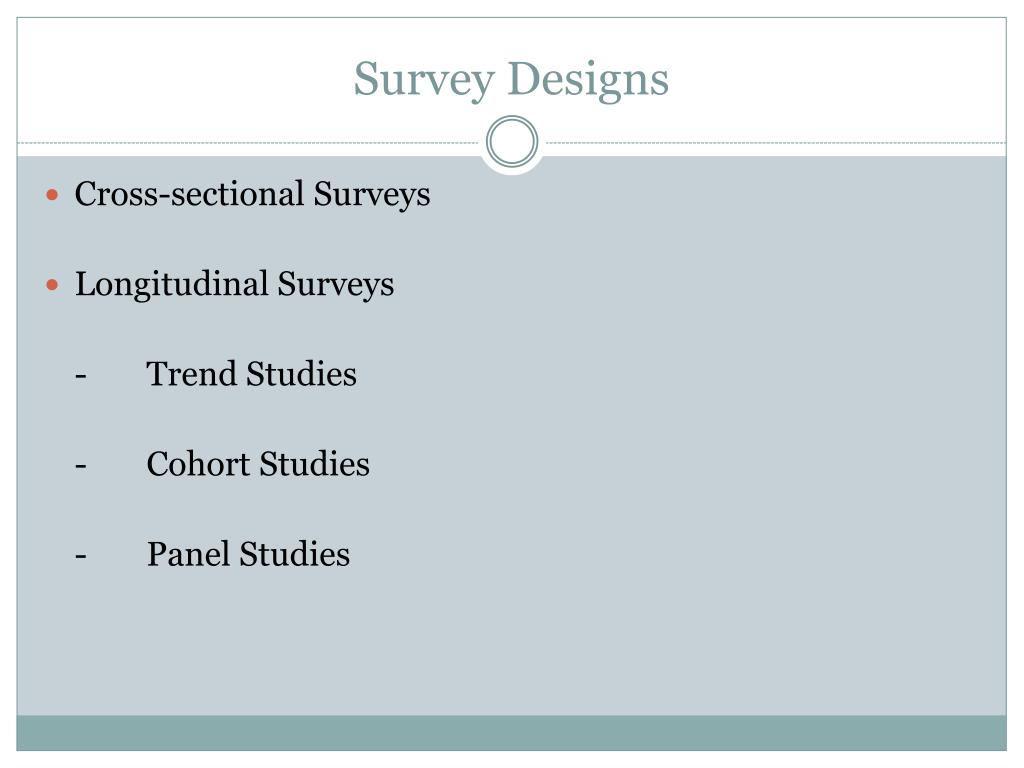Select the Cohort Studies sub-item
The width and height of the screenshot is (1024, 768).
[x=258, y=464]
